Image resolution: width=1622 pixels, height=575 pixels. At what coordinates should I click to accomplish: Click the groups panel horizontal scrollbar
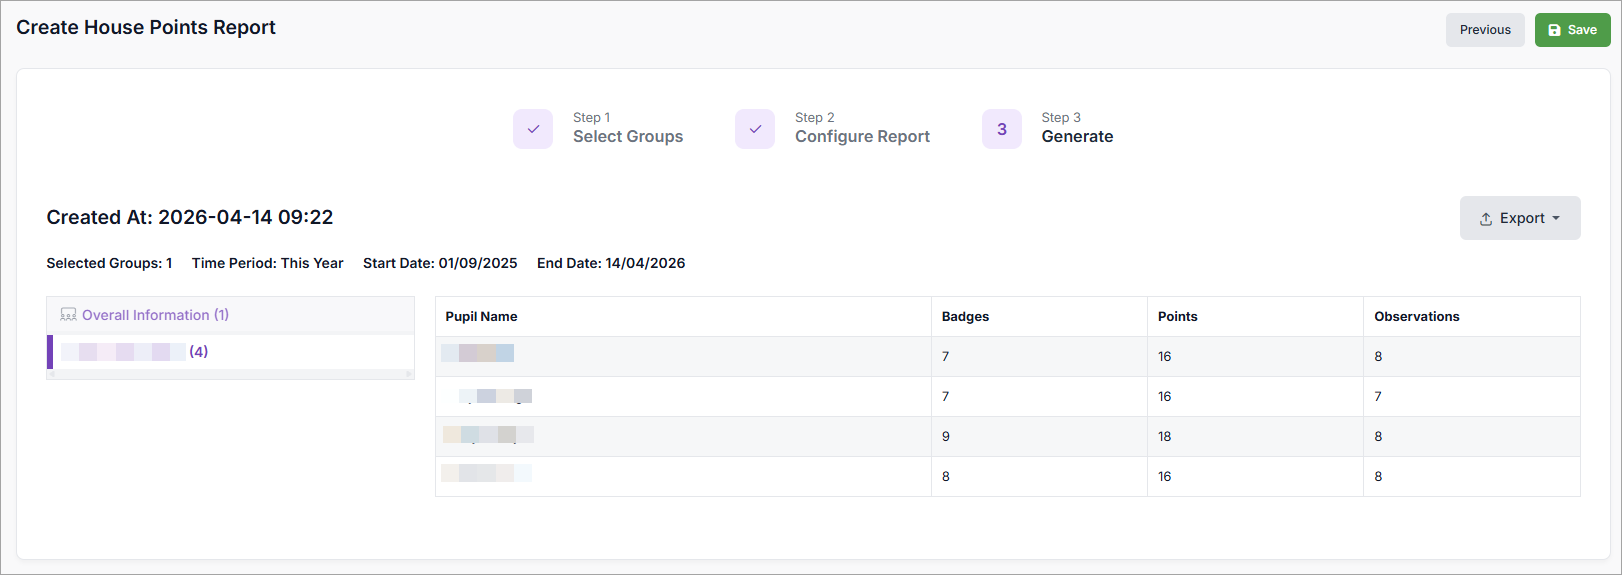(230, 374)
